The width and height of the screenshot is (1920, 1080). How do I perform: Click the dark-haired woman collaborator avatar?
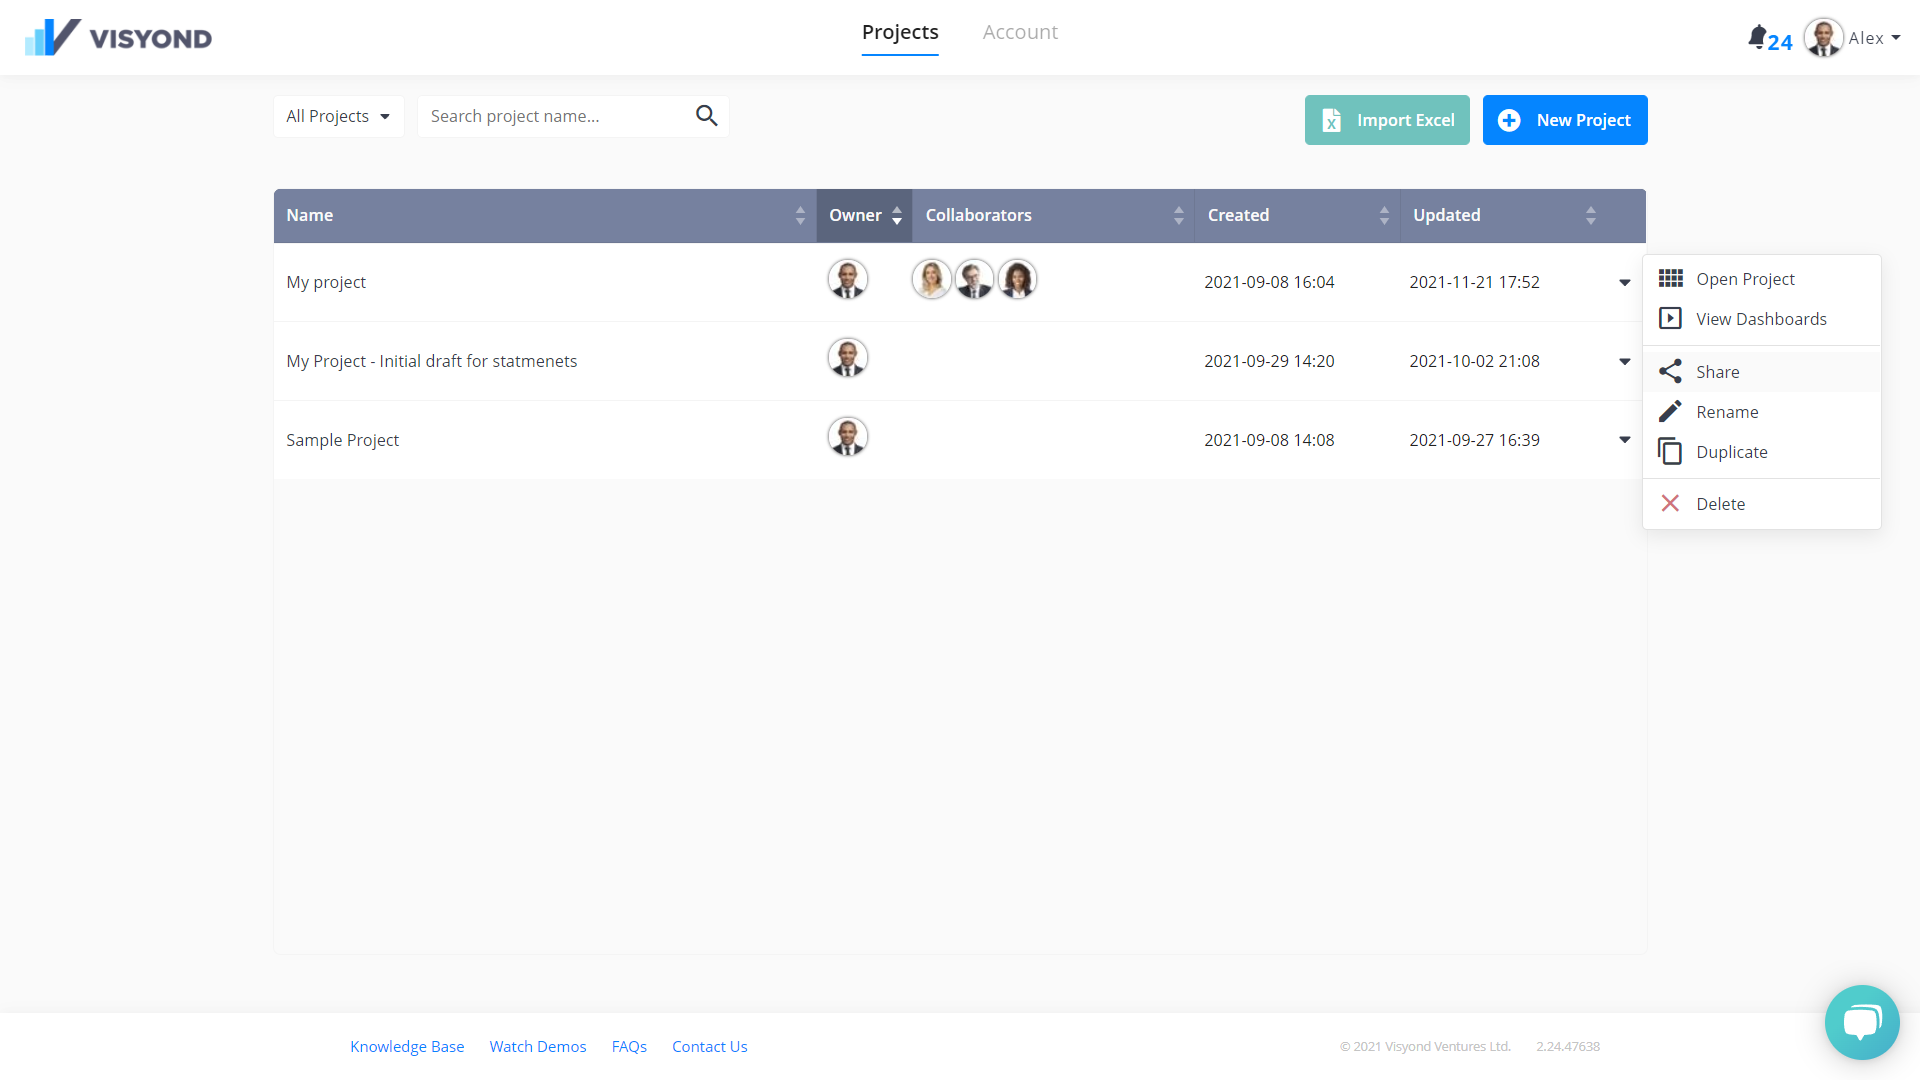[x=1017, y=279]
